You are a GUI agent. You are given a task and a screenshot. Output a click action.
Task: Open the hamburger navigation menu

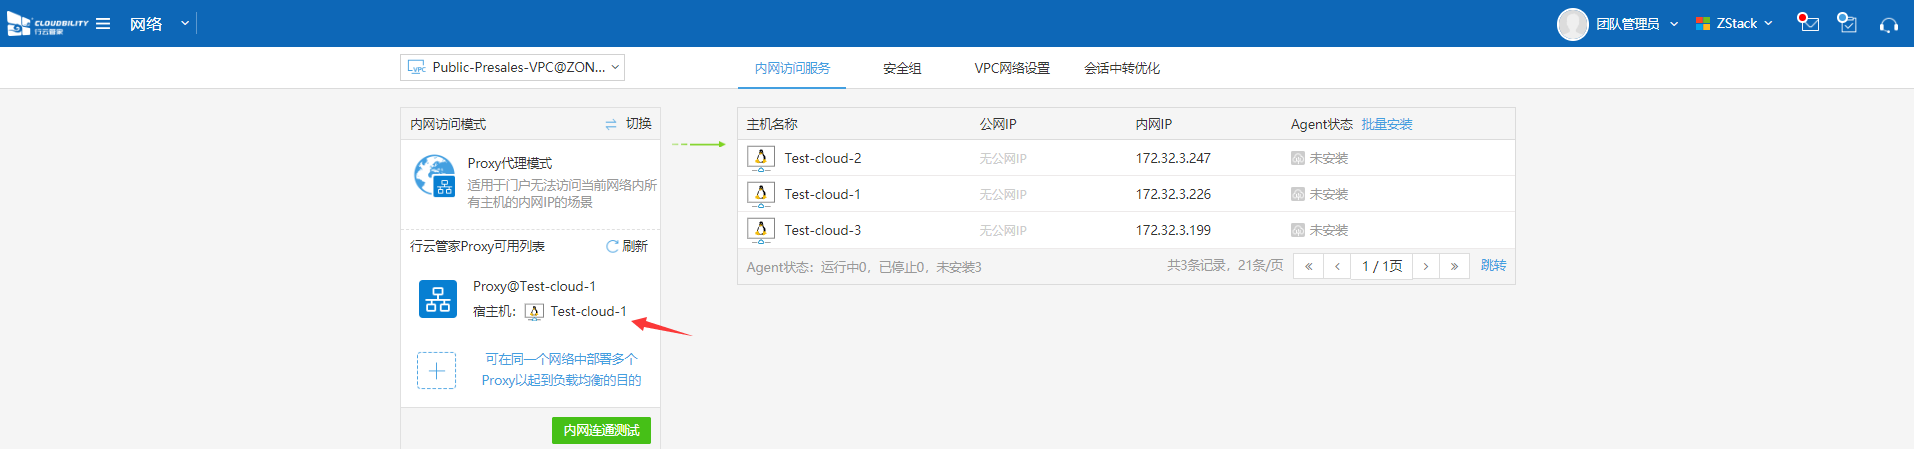tap(103, 23)
